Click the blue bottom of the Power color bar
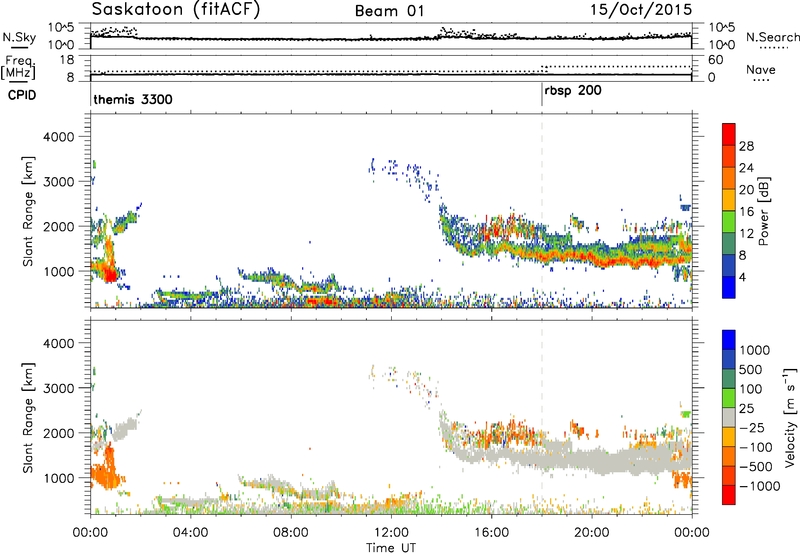 pos(729,287)
